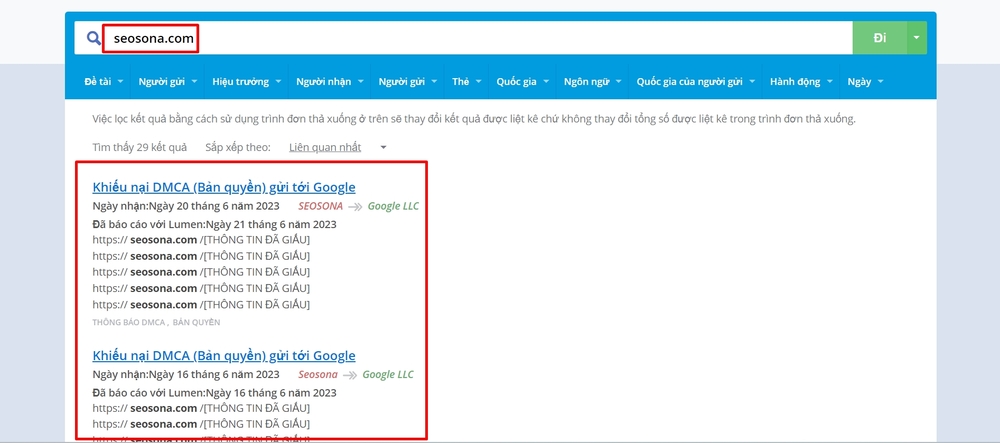Click the Sắp xếp theo label
This screenshot has width=1000, height=443.
238,147
